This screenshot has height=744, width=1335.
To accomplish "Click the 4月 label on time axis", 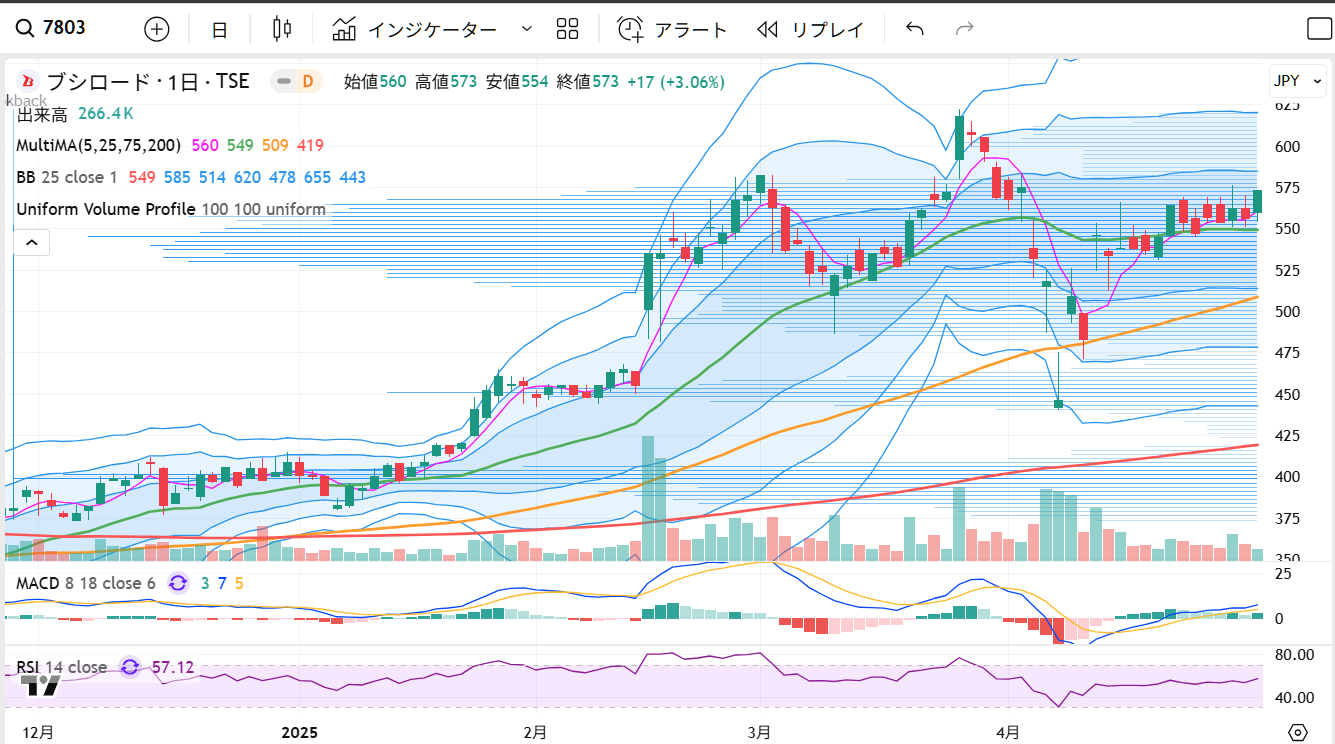I will coord(1008,733).
